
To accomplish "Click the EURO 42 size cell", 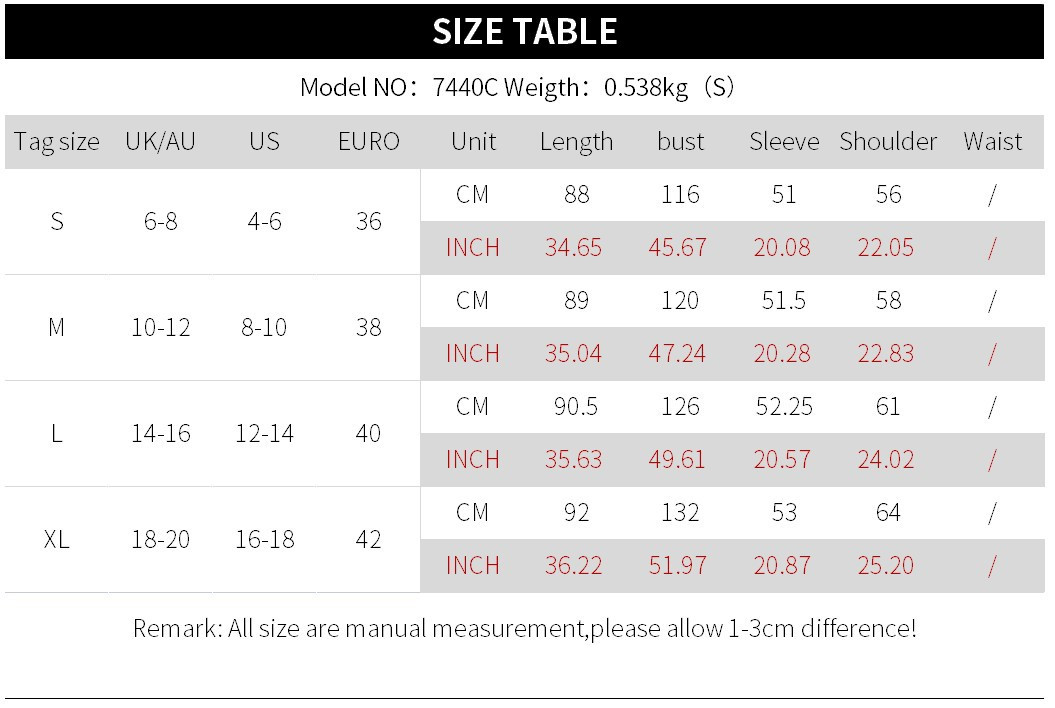I will [368, 539].
